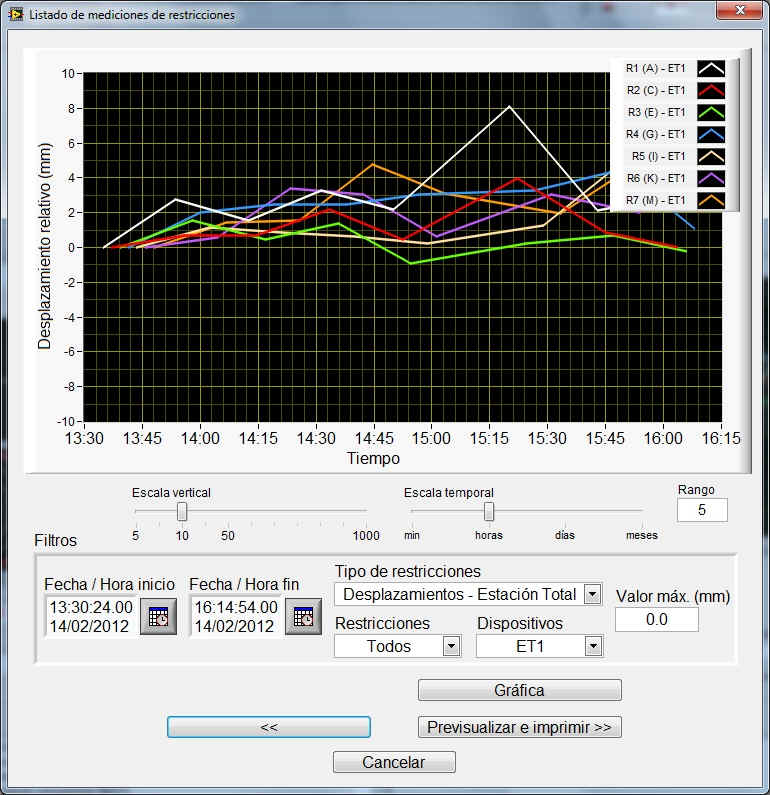The height and width of the screenshot is (795, 770).
Task: Click R5 (I) - ET1 beige legend swatch
Action: pos(711,156)
